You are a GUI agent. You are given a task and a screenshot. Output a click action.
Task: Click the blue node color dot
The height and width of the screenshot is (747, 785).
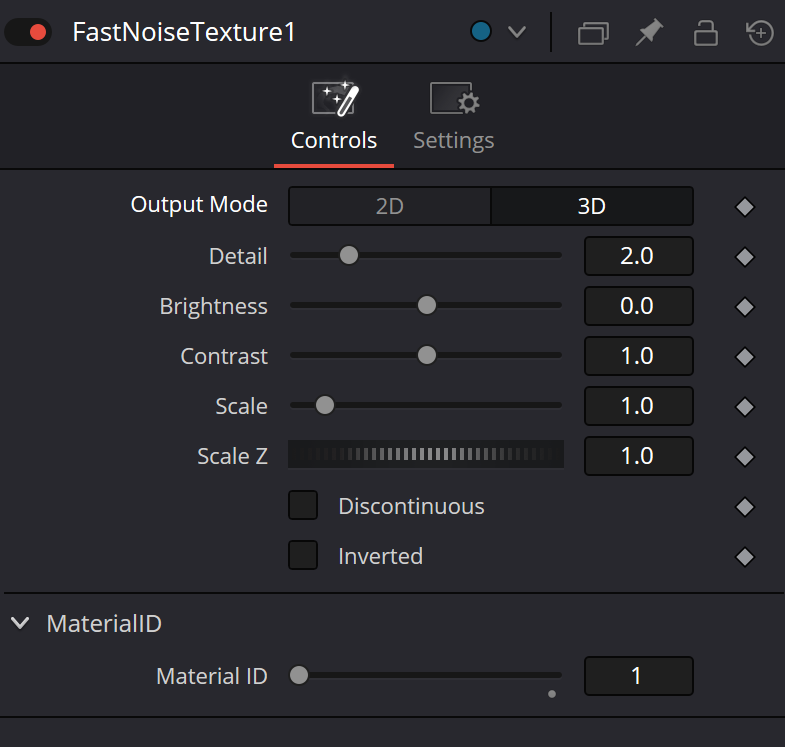(x=481, y=32)
